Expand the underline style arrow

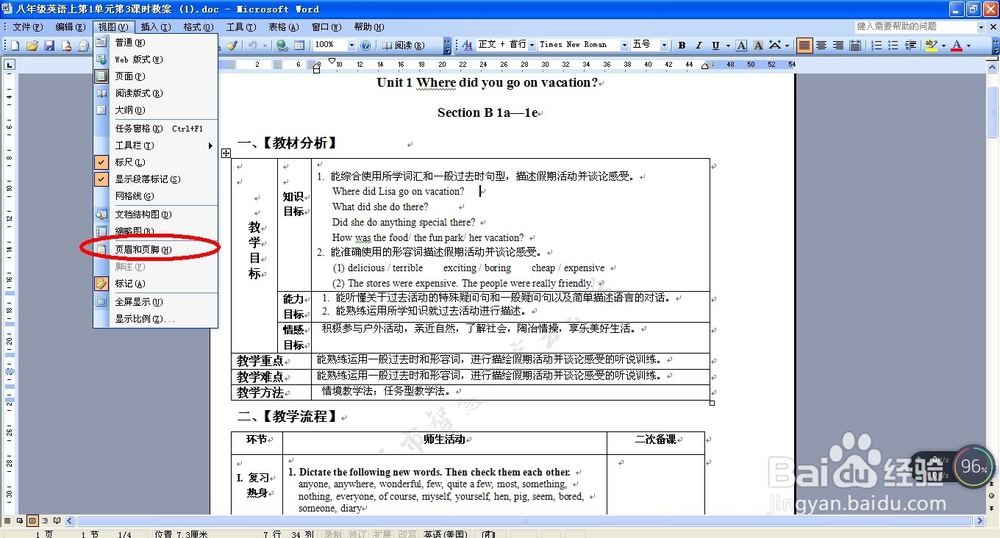(726, 45)
